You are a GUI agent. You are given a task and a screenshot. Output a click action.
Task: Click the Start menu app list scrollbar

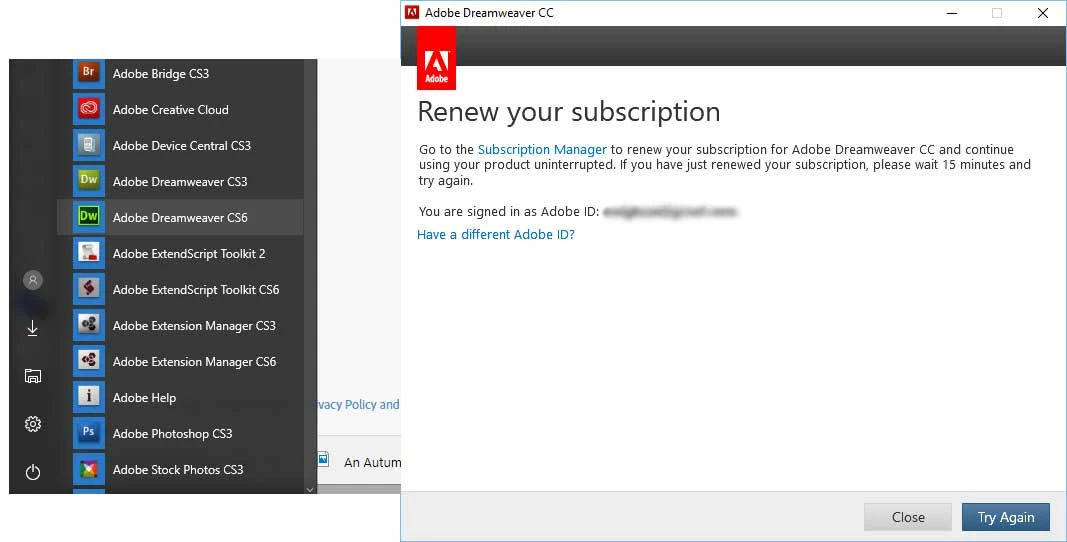point(310,271)
